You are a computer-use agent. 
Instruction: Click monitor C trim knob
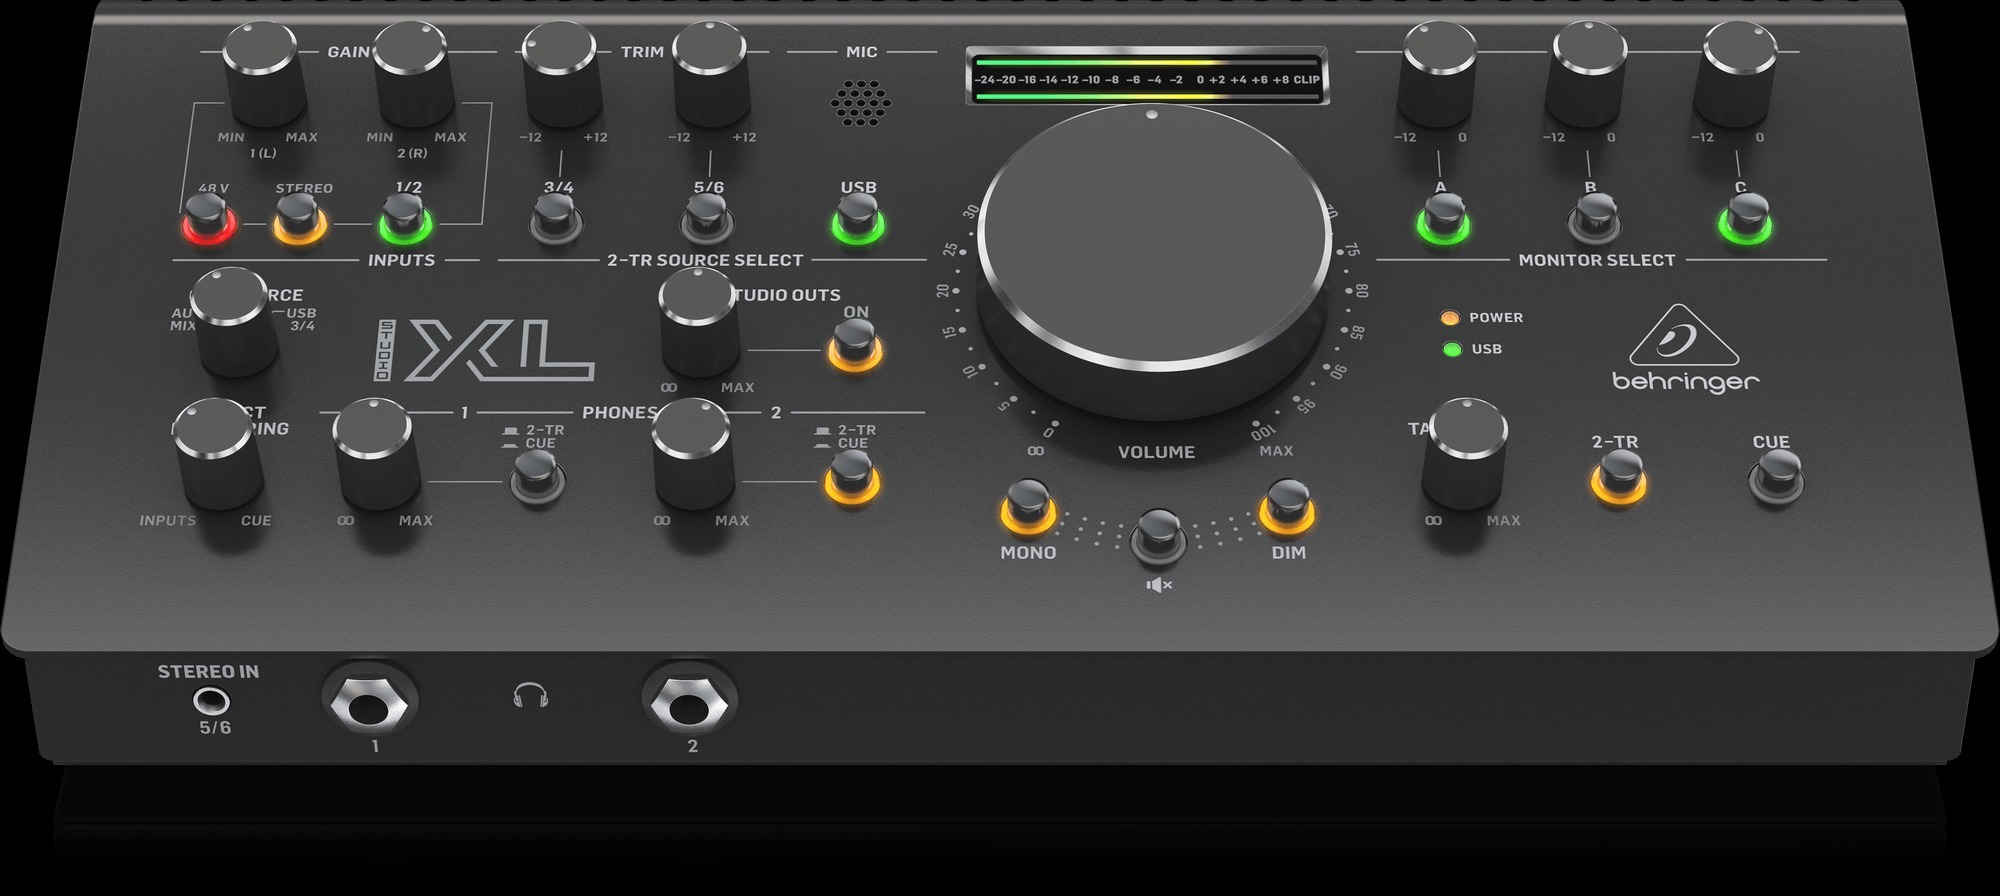coord(1737,75)
